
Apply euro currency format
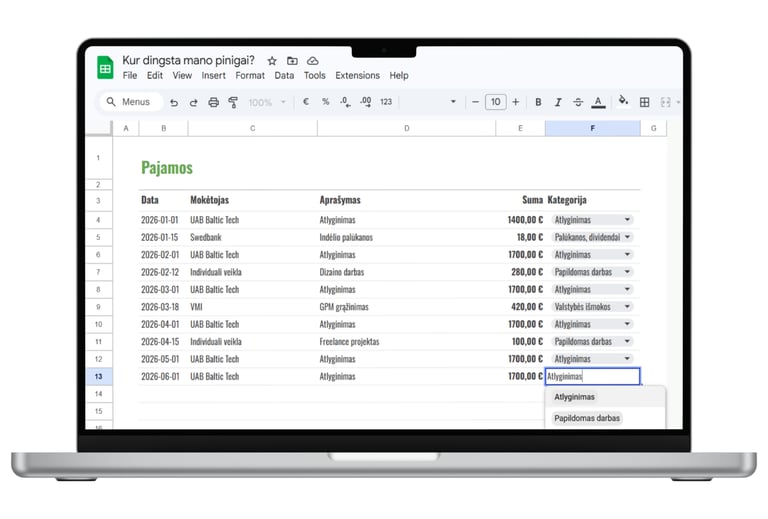[306, 102]
